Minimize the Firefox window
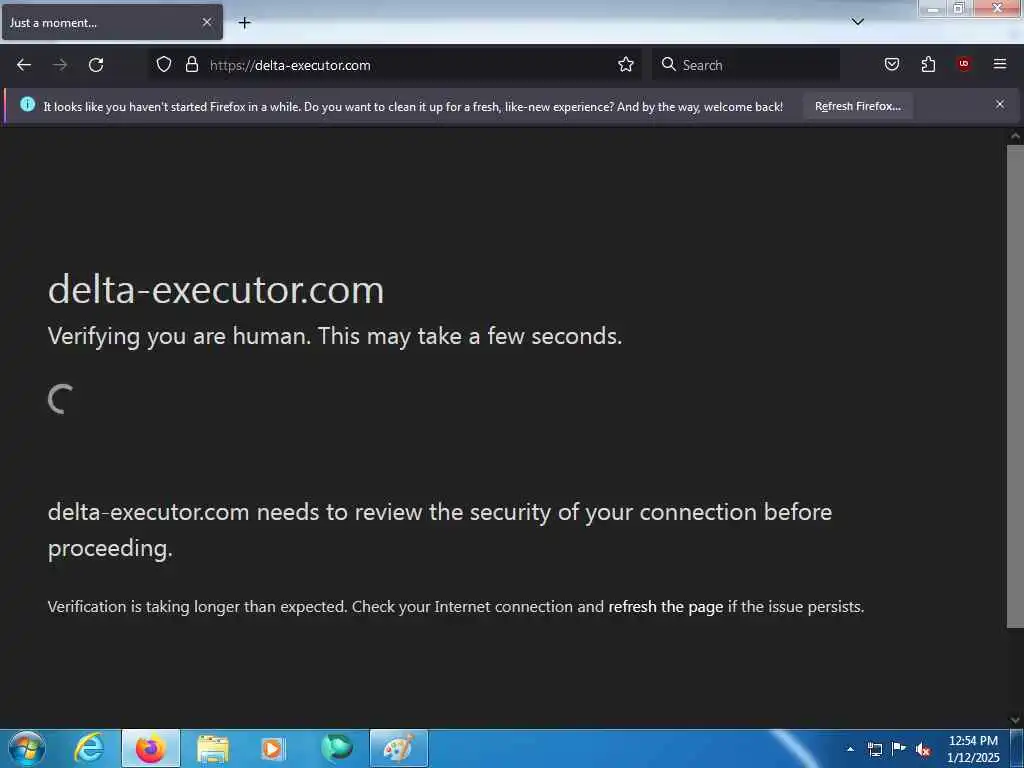1024x768 pixels. coord(933,8)
